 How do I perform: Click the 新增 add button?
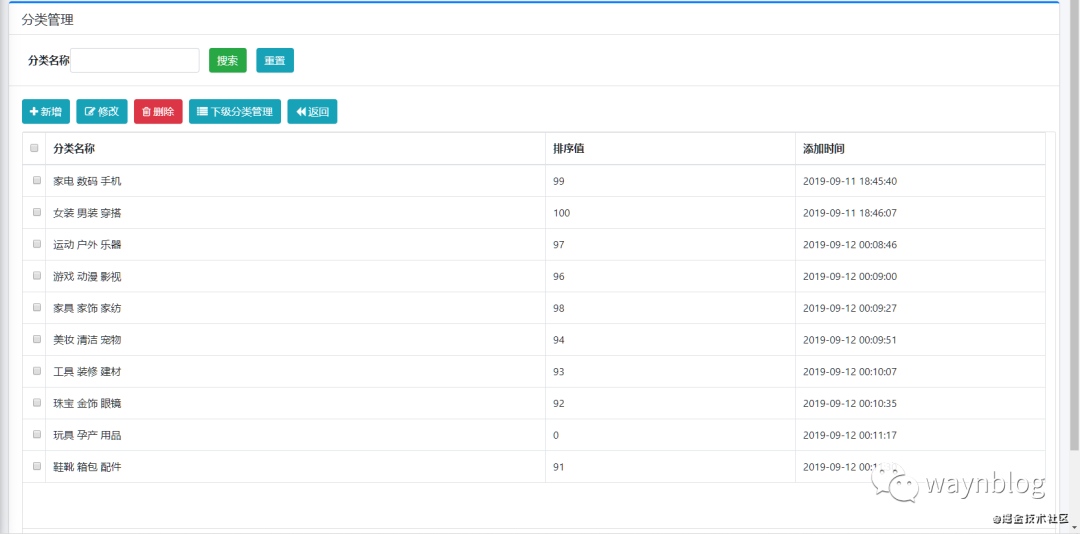45,112
